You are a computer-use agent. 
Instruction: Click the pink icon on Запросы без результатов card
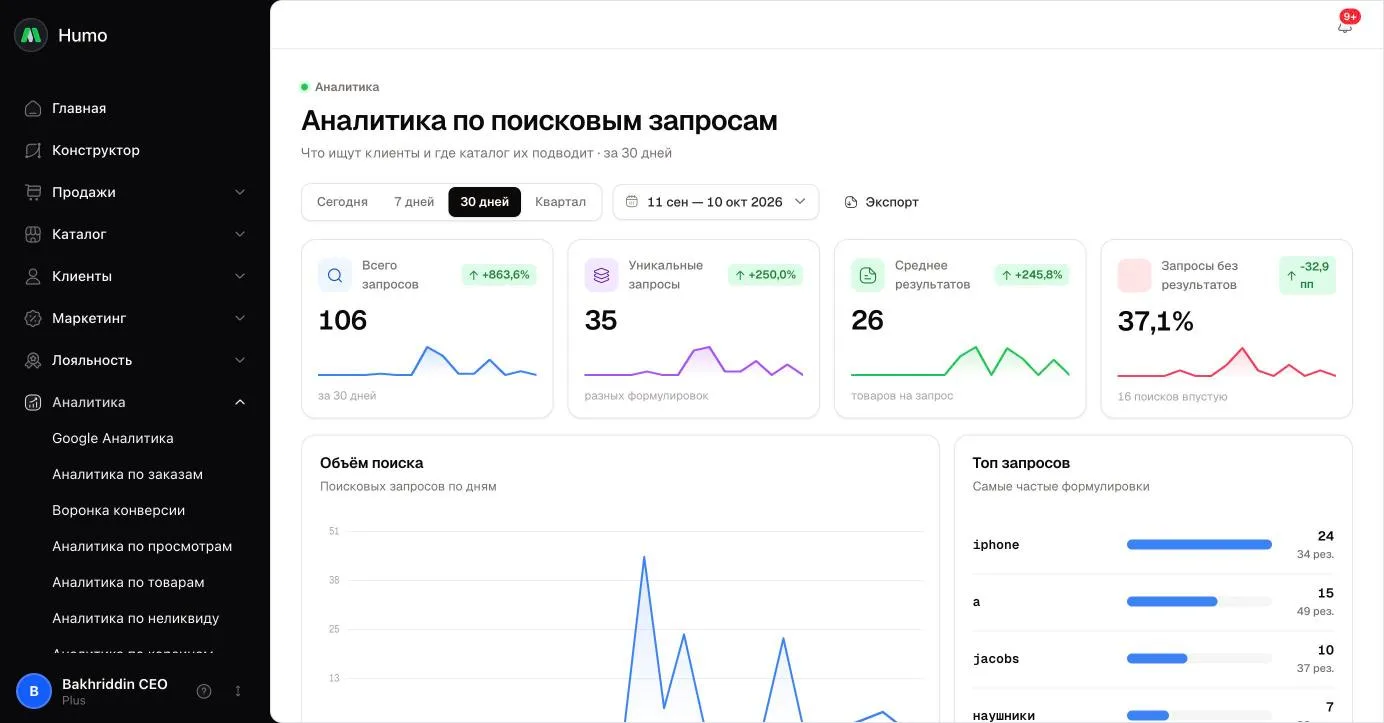click(1134, 275)
